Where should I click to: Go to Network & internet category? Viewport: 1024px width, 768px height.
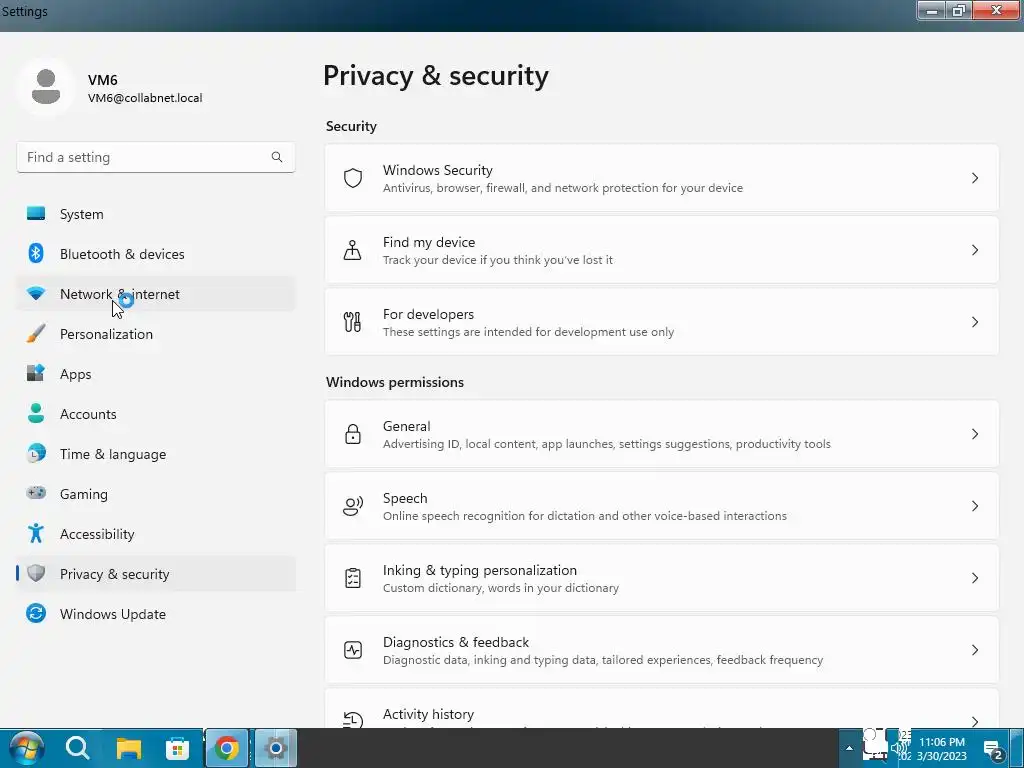pyautogui.click(x=156, y=294)
